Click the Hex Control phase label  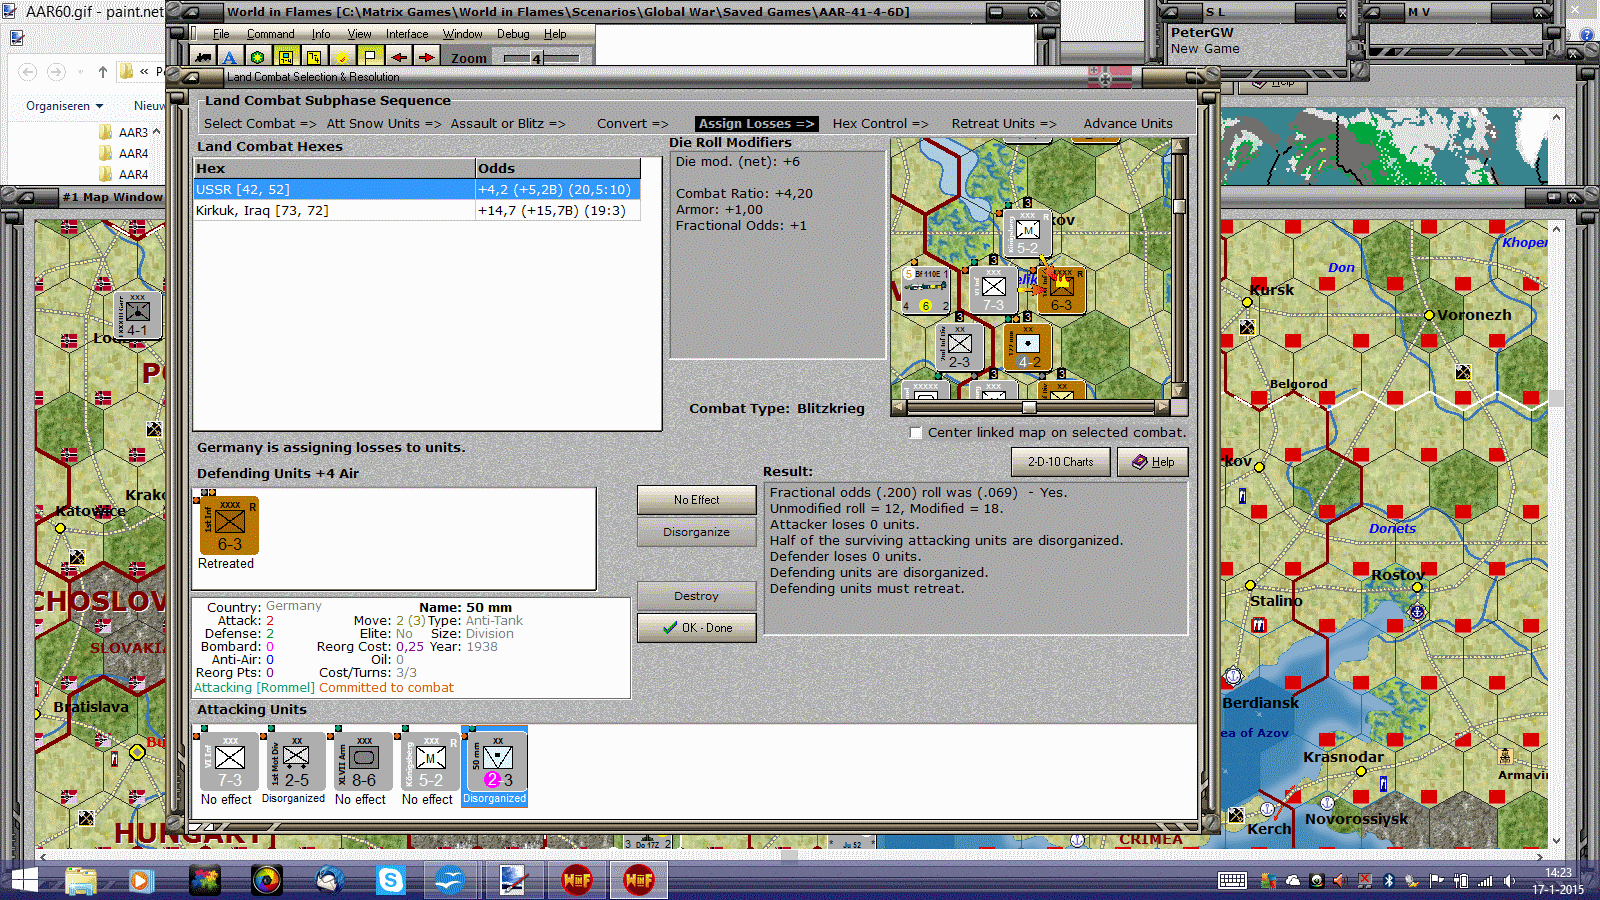pyautogui.click(x=880, y=124)
